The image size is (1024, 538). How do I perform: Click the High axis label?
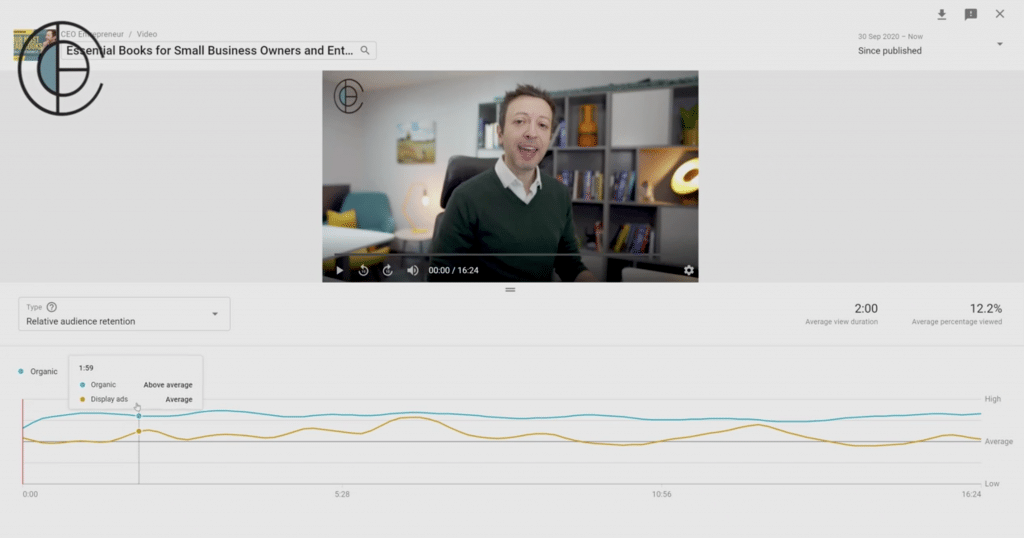point(993,399)
